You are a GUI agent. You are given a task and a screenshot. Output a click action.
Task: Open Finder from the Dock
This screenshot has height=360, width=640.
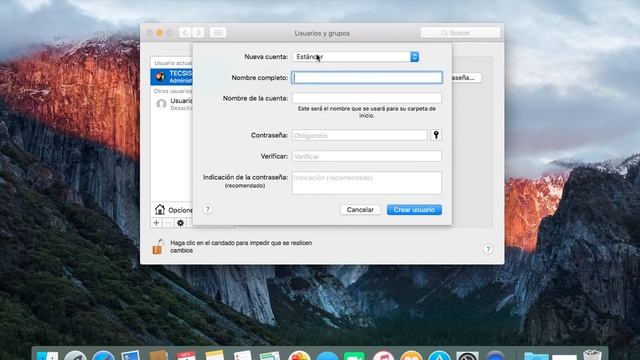[x=47, y=355]
